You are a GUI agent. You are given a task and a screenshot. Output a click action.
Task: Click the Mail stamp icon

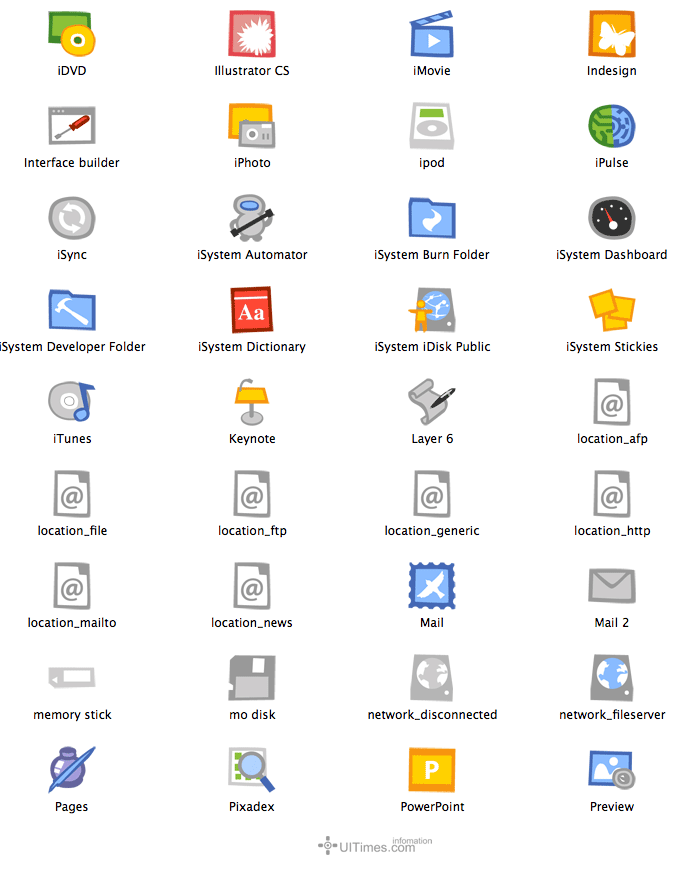click(432, 586)
